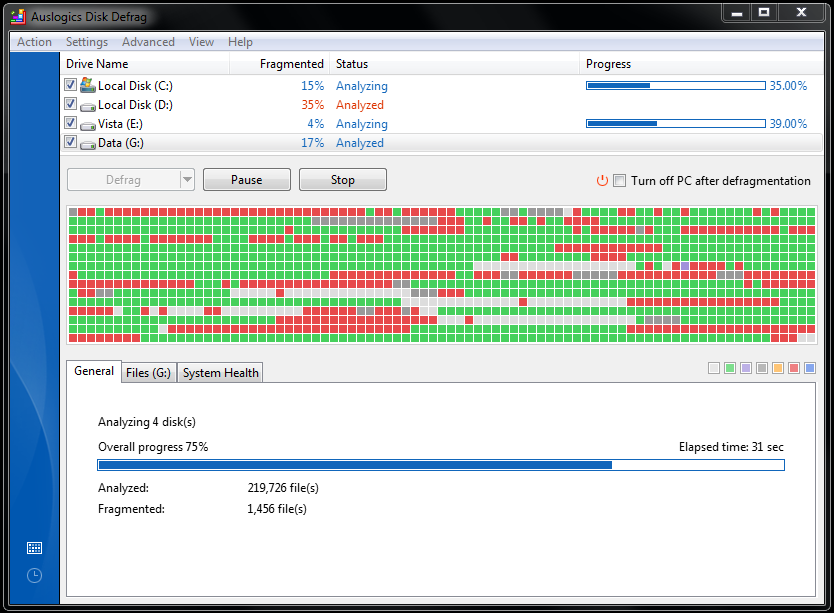Open the Settings menu
Screen dimensions: 834x613
point(87,42)
